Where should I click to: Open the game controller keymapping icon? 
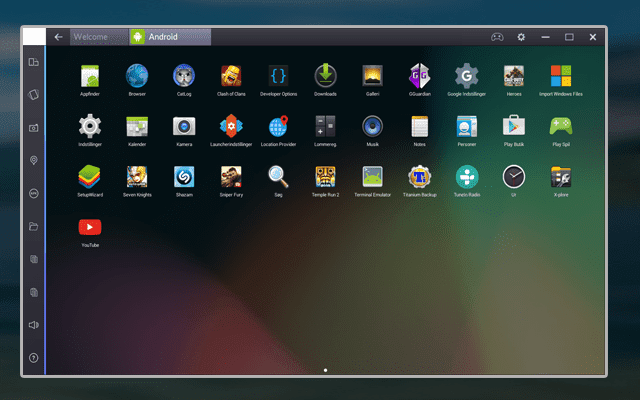point(497,37)
